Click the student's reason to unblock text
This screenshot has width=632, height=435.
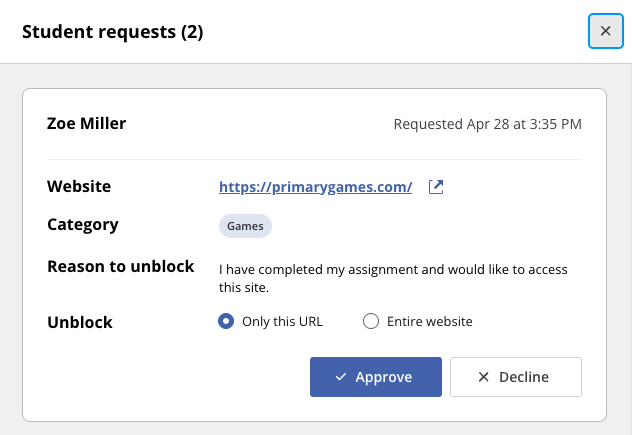[x=393, y=278]
